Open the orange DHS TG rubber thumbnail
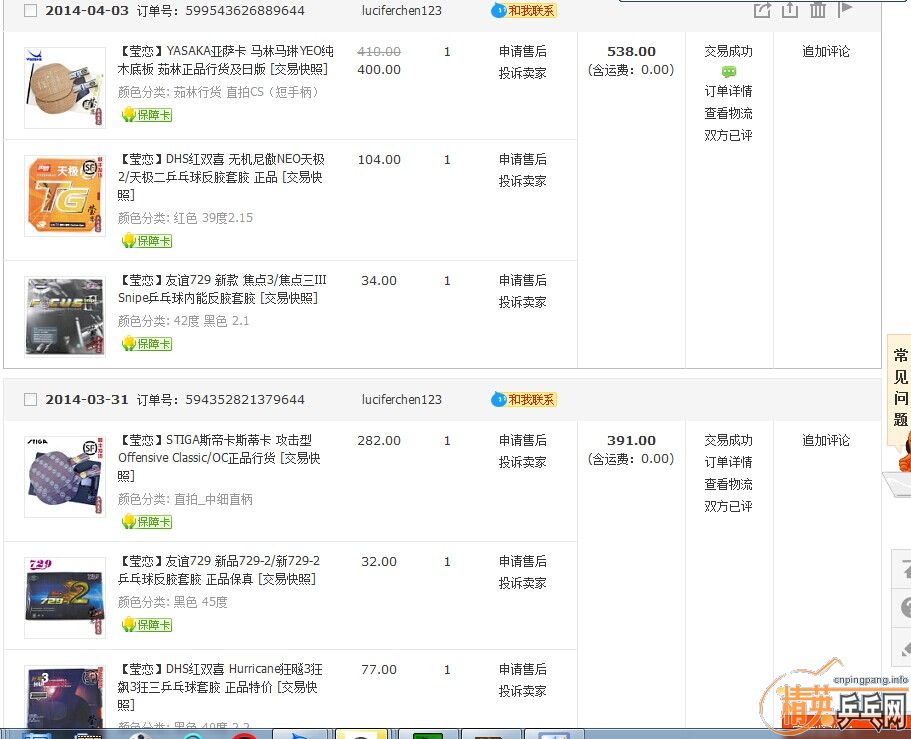Screen dimensions: 911x739 [x=64, y=196]
